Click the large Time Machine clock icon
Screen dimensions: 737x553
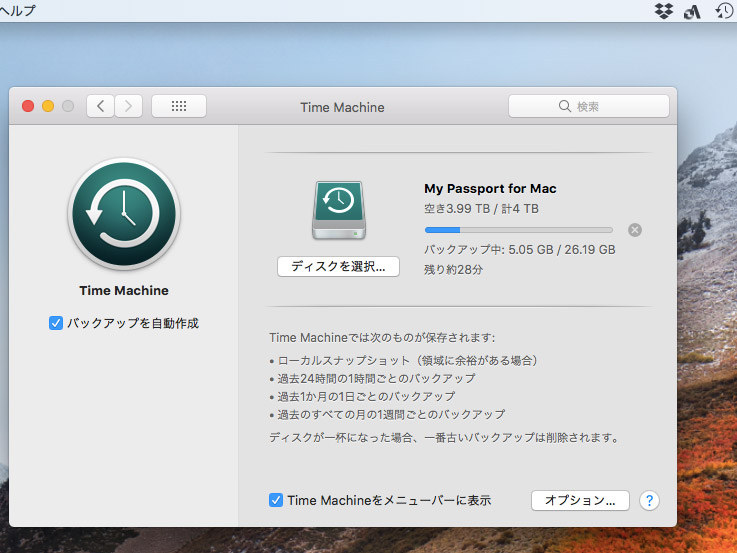tap(124, 214)
